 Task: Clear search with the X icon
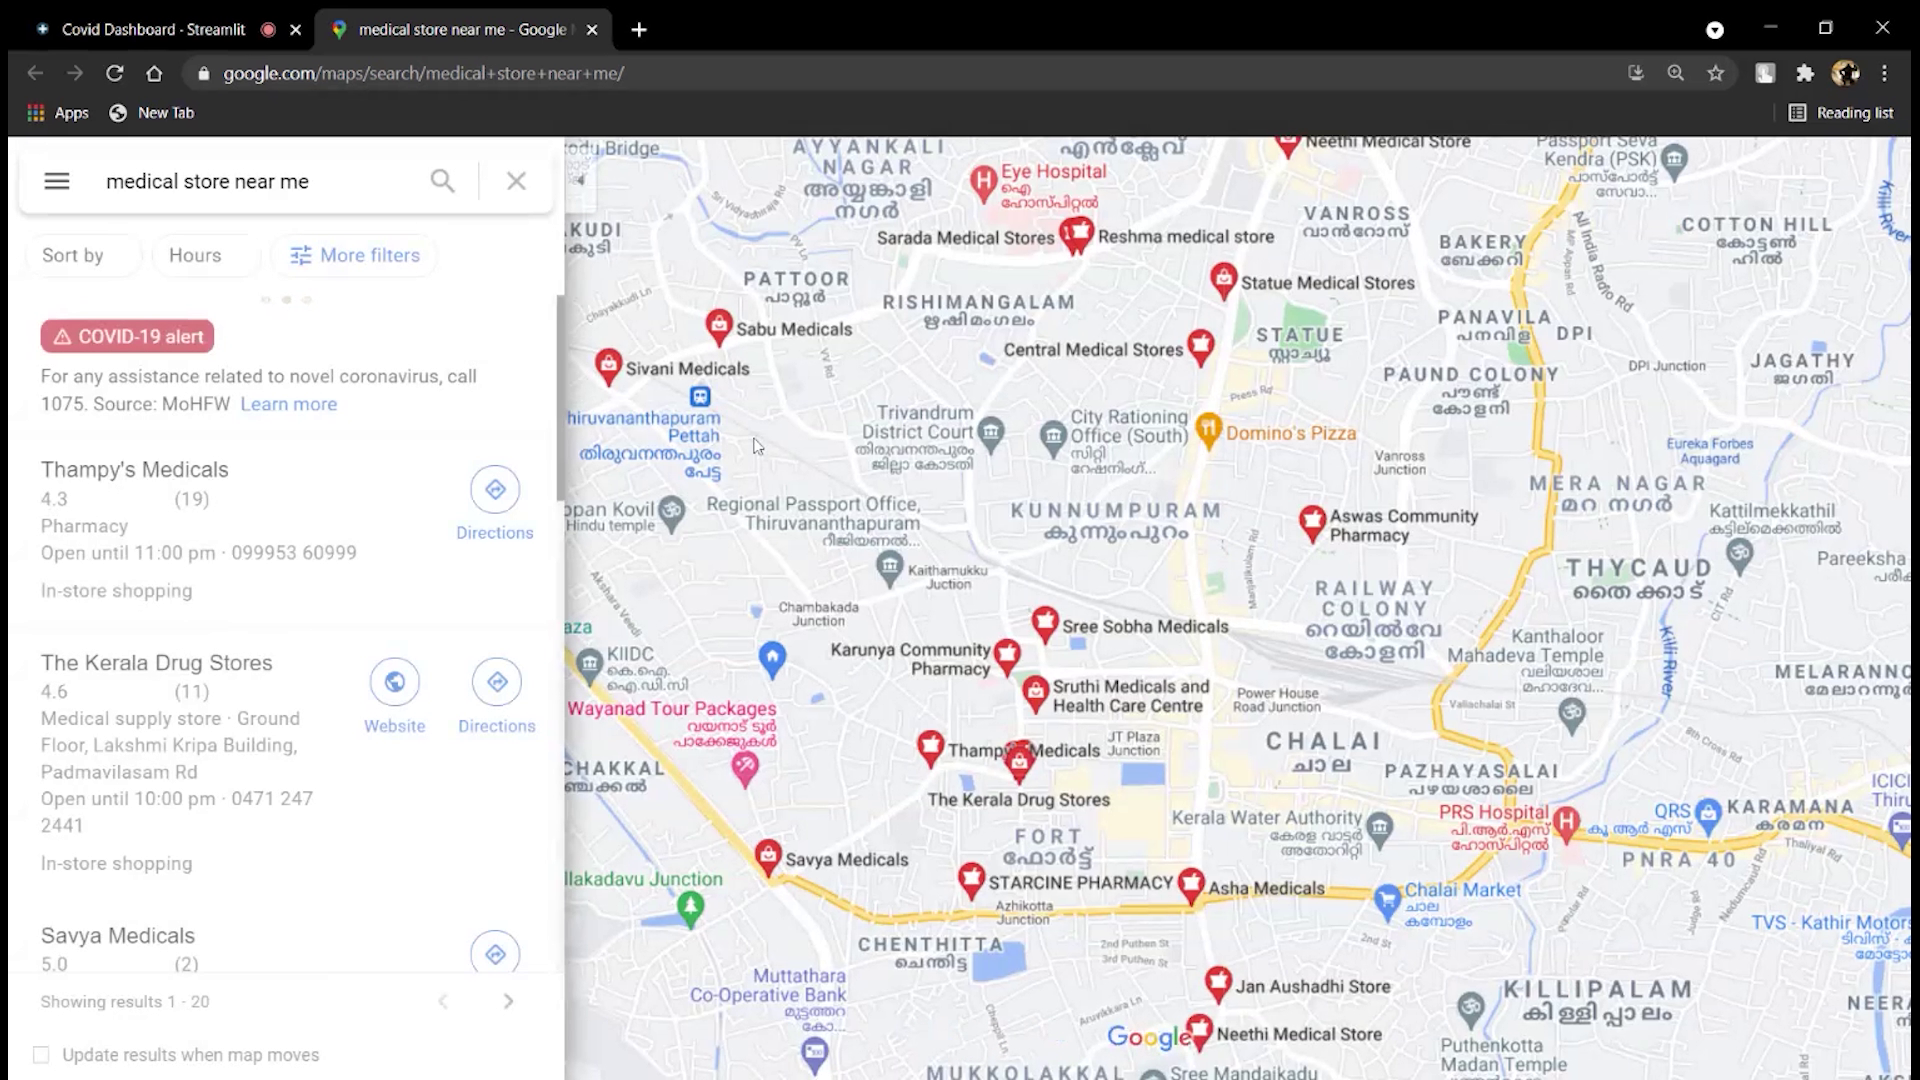coord(516,181)
